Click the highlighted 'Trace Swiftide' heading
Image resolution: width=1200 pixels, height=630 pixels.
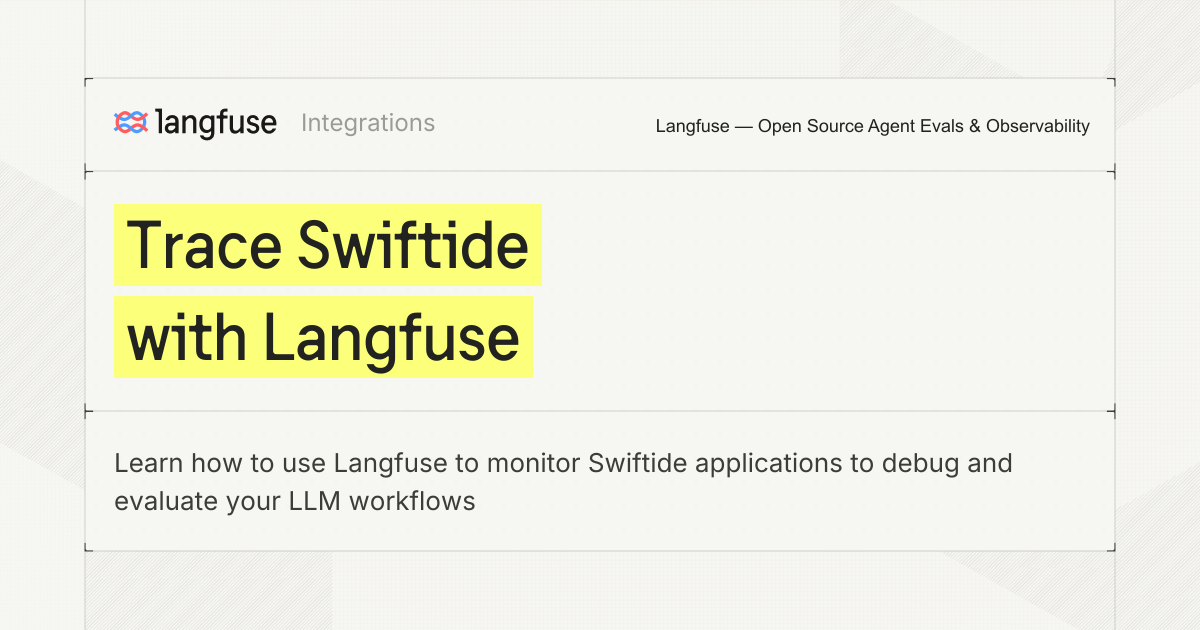(328, 245)
